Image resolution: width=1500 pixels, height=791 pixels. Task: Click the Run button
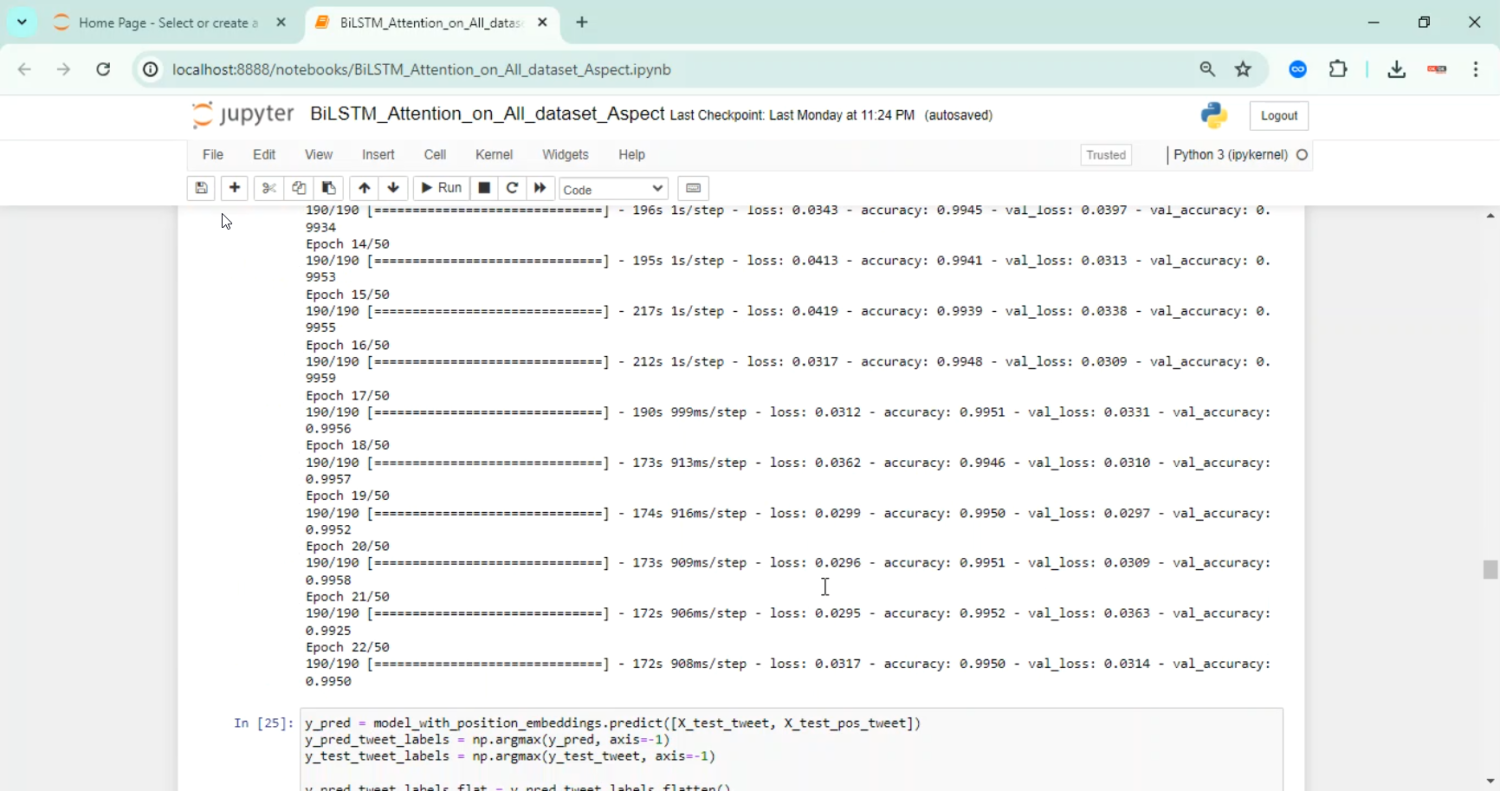440,188
